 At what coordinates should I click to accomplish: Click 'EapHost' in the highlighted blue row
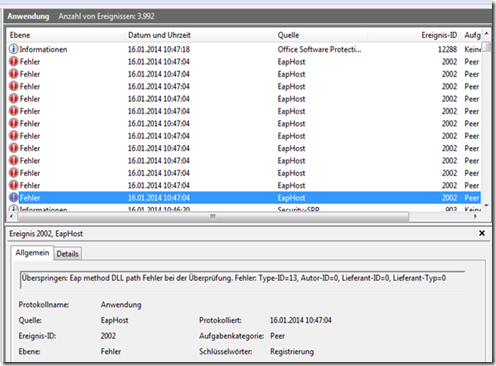[291, 198]
